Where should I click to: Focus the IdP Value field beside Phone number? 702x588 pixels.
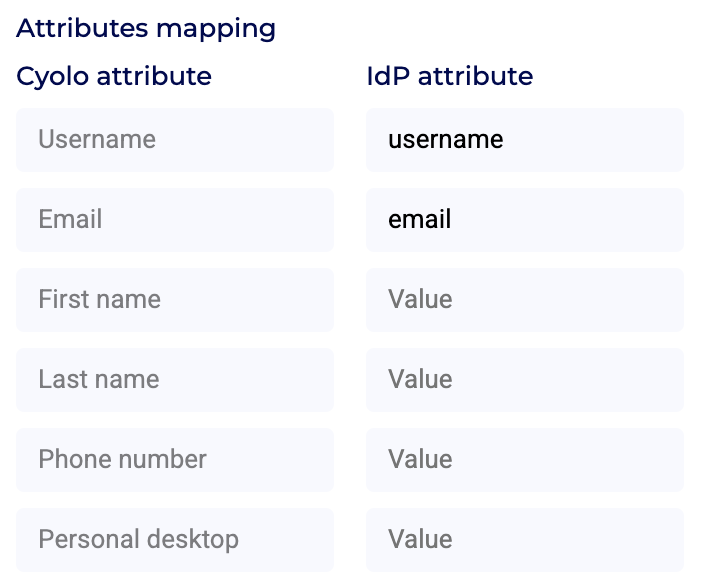525,460
